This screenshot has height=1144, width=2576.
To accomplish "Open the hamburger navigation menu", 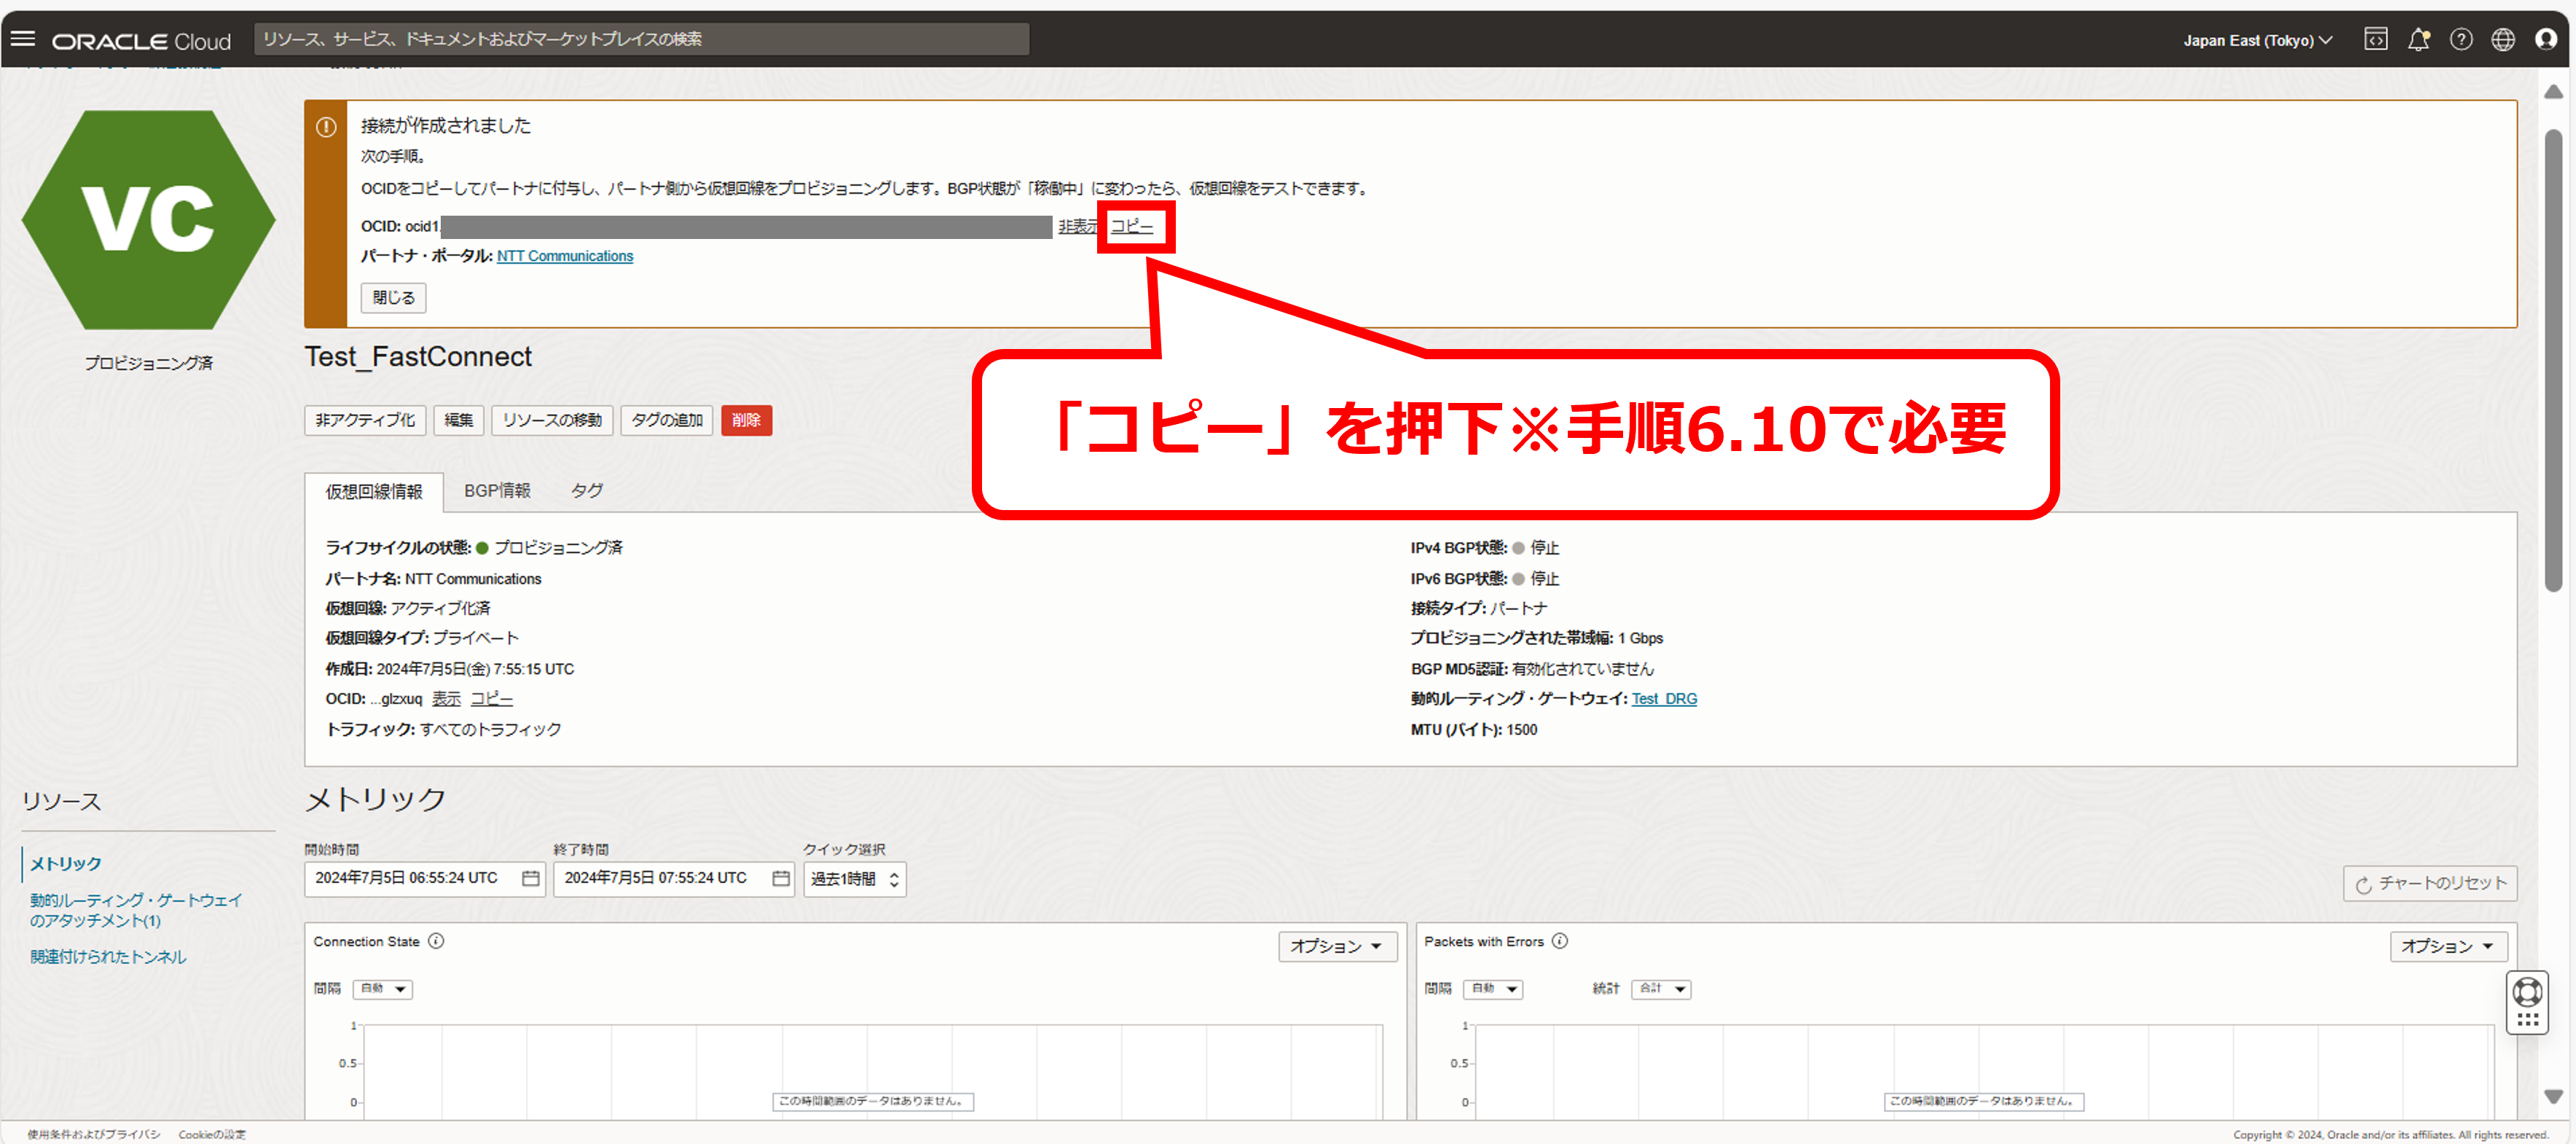I will (23, 39).
